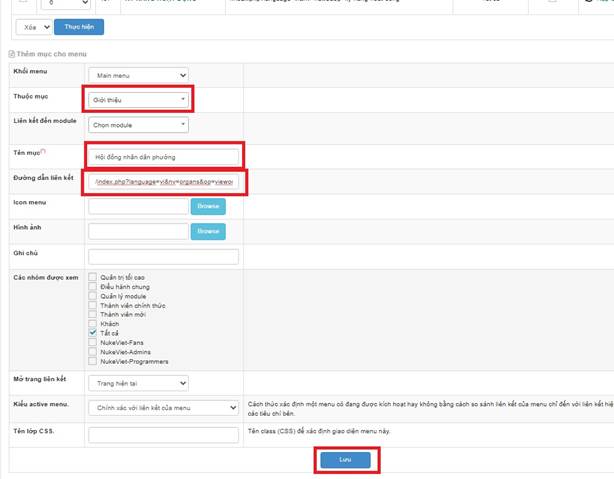This screenshot has width=614, height=479.
Task: Open the Mở trang liên kết dropdown
Action: tap(137, 383)
